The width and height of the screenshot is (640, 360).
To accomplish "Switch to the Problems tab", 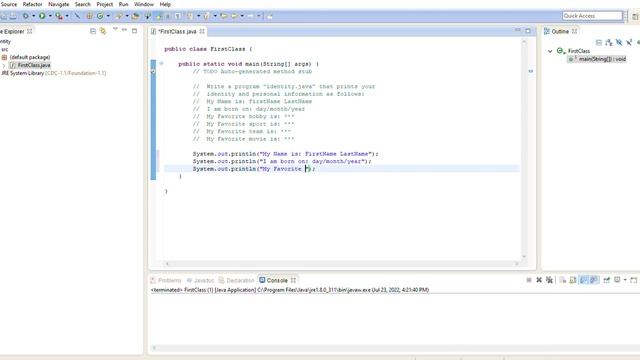I will [166, 280].
